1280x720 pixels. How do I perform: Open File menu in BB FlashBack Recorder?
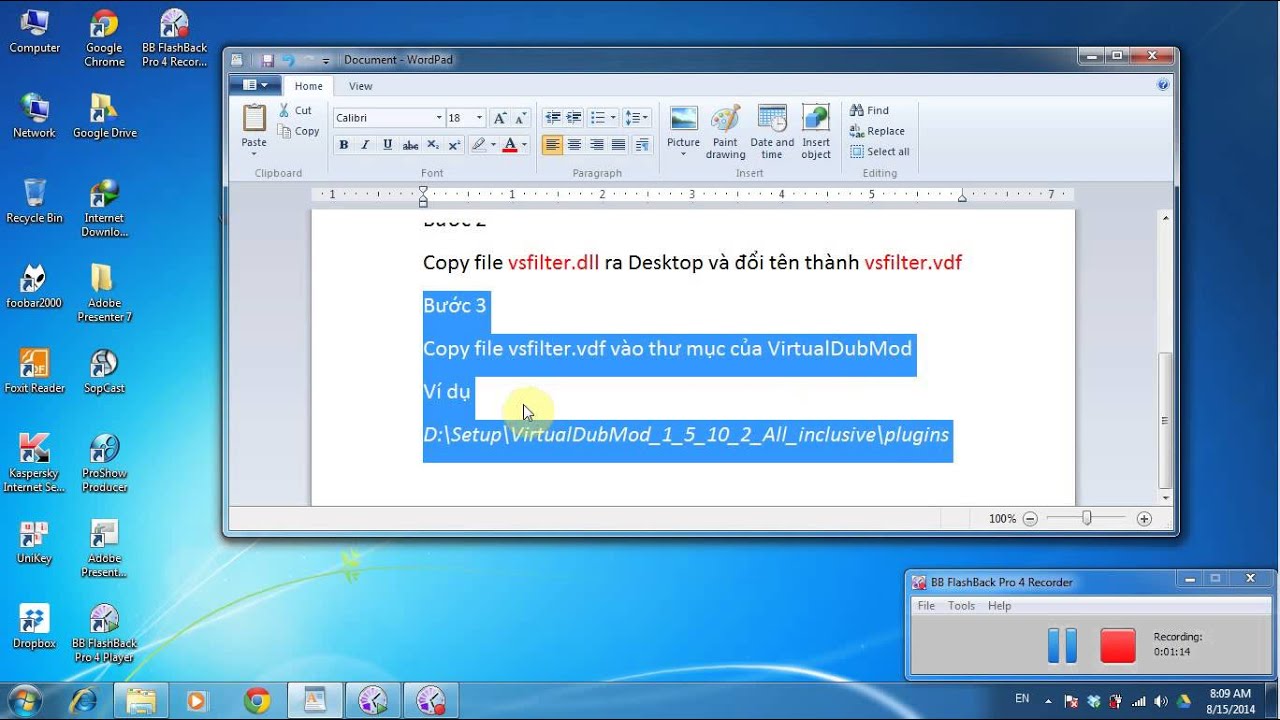click(926, 606)
